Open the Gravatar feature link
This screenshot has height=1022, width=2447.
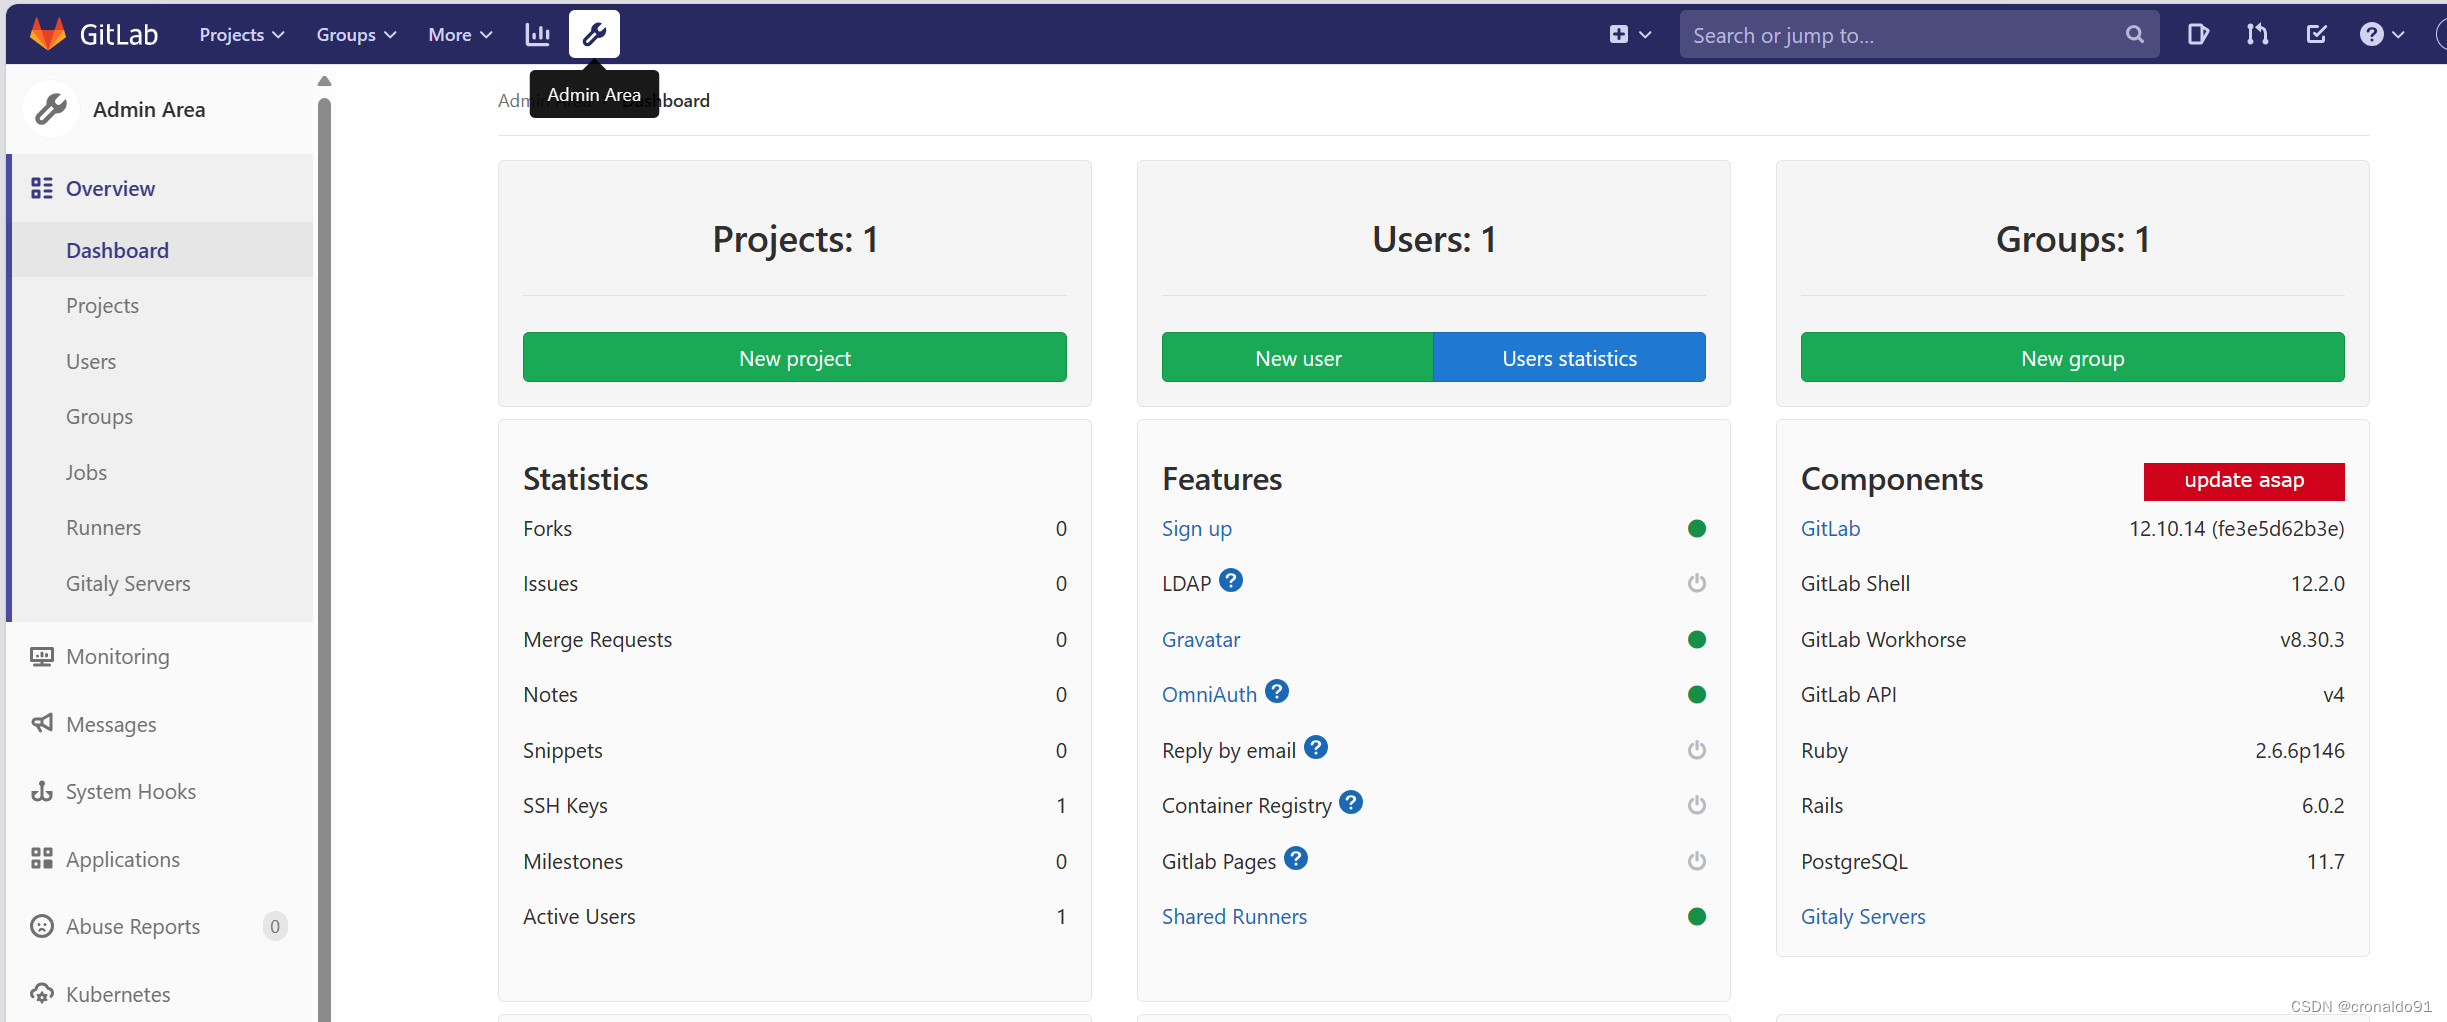coord(1200,639)
